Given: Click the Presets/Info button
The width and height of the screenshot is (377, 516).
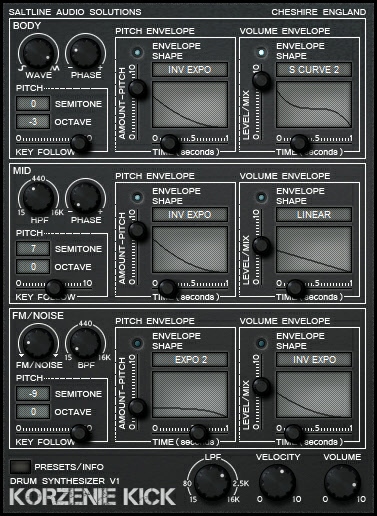Looking at the screenshot, I should (x=20, y=467).
